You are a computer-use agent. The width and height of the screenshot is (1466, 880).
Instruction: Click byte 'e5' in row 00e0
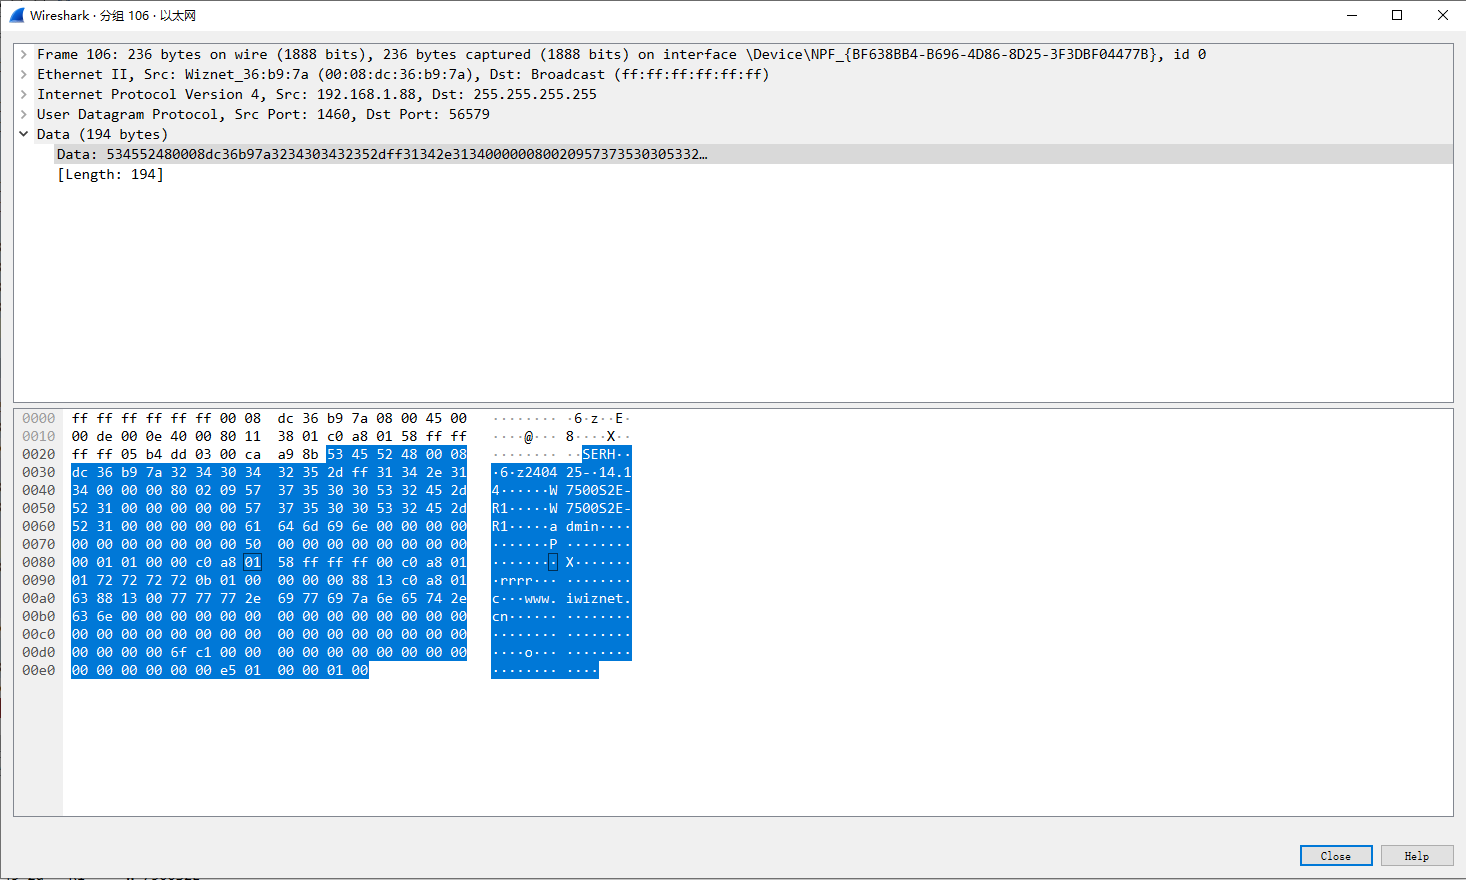(228, 670)
